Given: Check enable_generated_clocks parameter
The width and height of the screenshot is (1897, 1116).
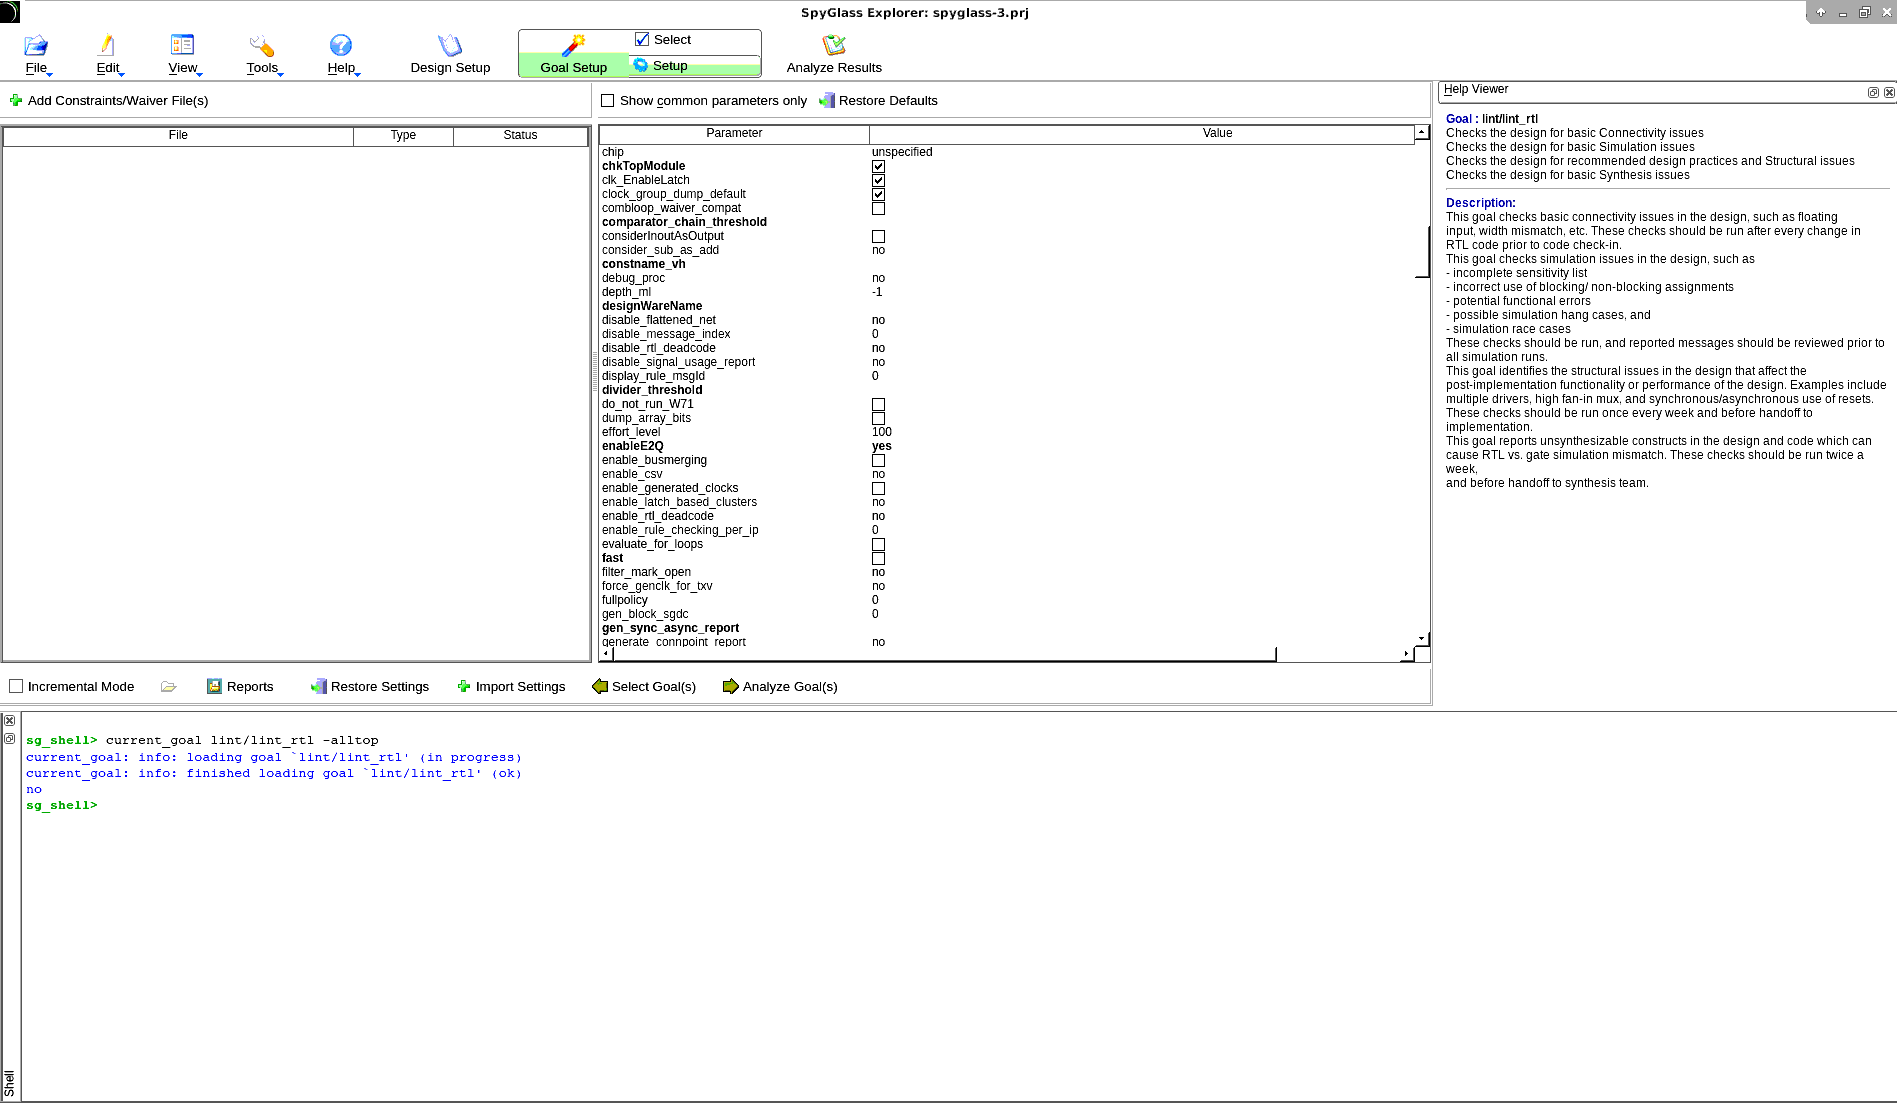Looking at the screenshot, I should click(x=878, y=488).
